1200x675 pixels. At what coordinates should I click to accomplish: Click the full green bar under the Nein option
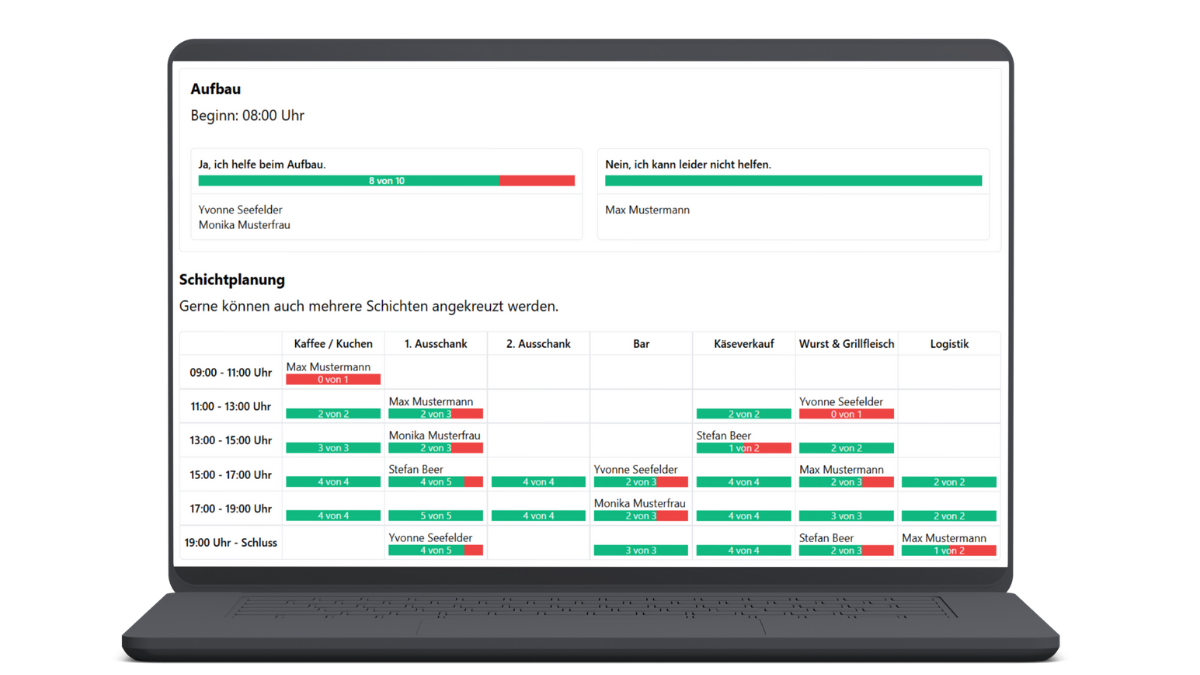click(x=793, y=181)
